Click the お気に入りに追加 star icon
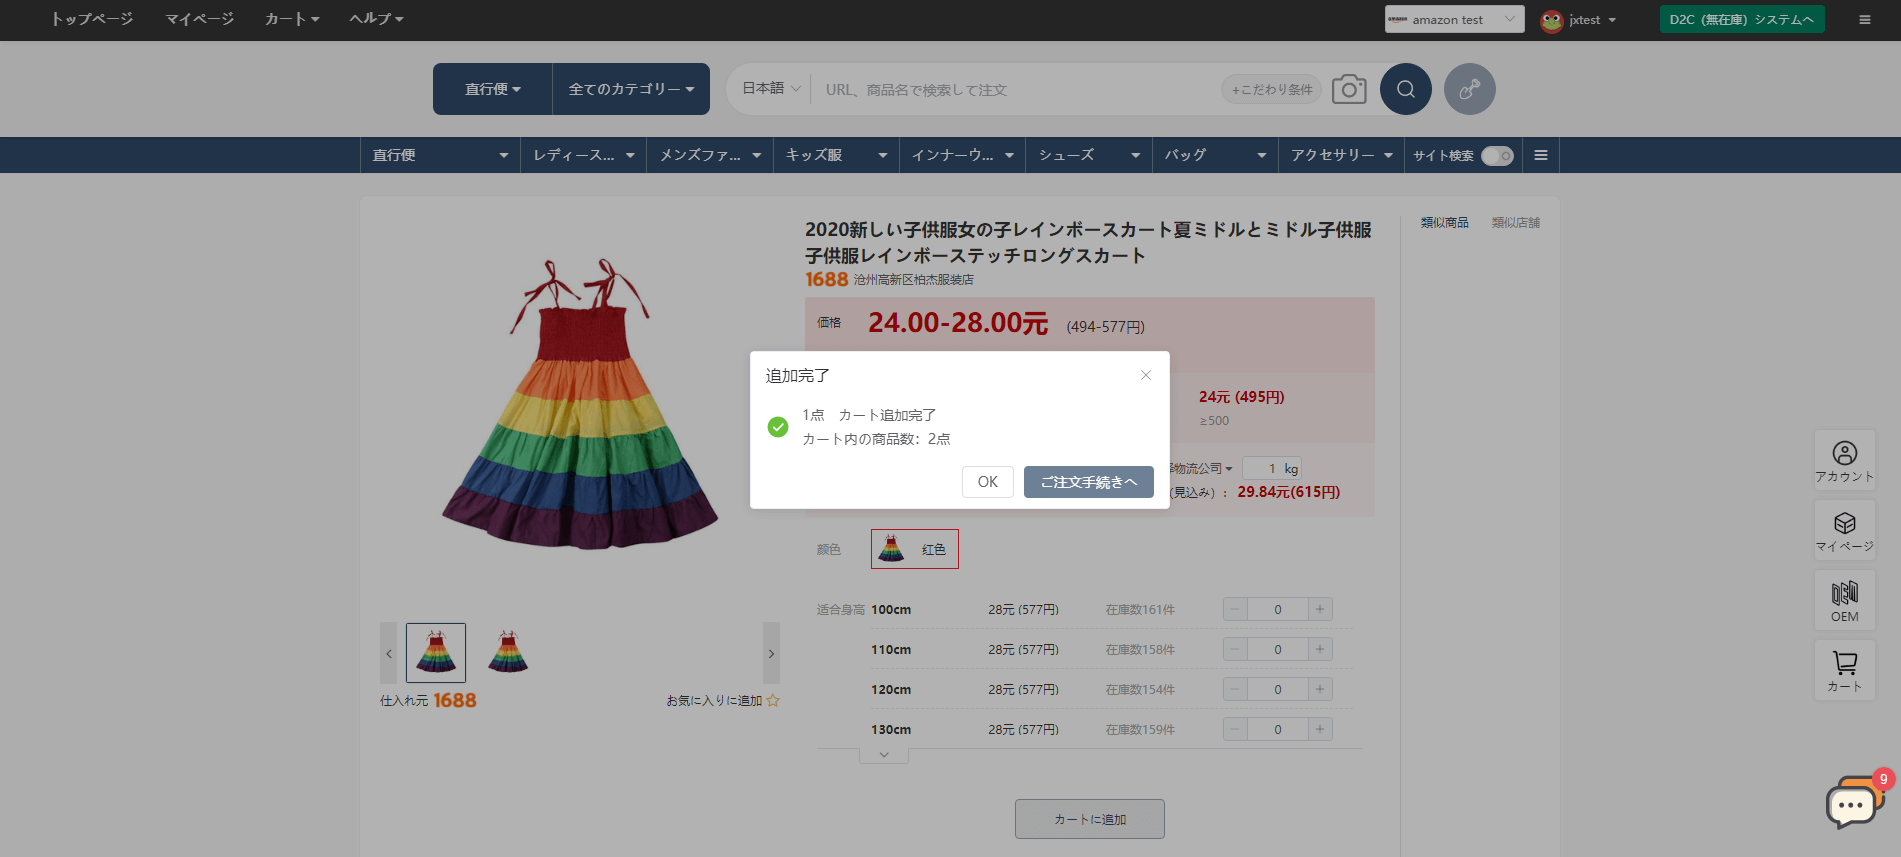Screen dimensions: 1901x857 (x=772, y=701)
